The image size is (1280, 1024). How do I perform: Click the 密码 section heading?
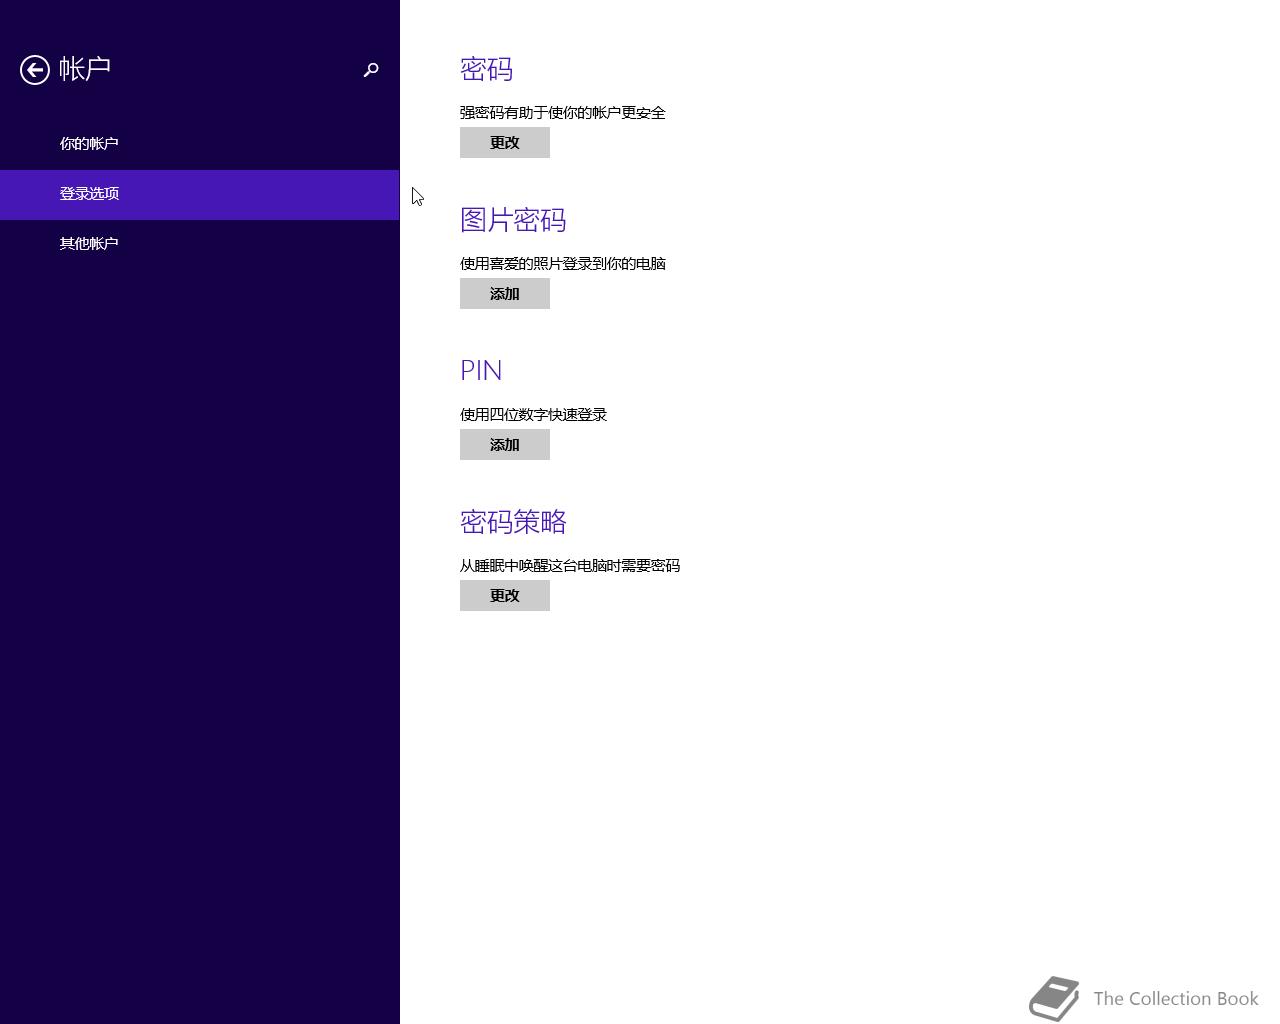click(x=487, y=69)
